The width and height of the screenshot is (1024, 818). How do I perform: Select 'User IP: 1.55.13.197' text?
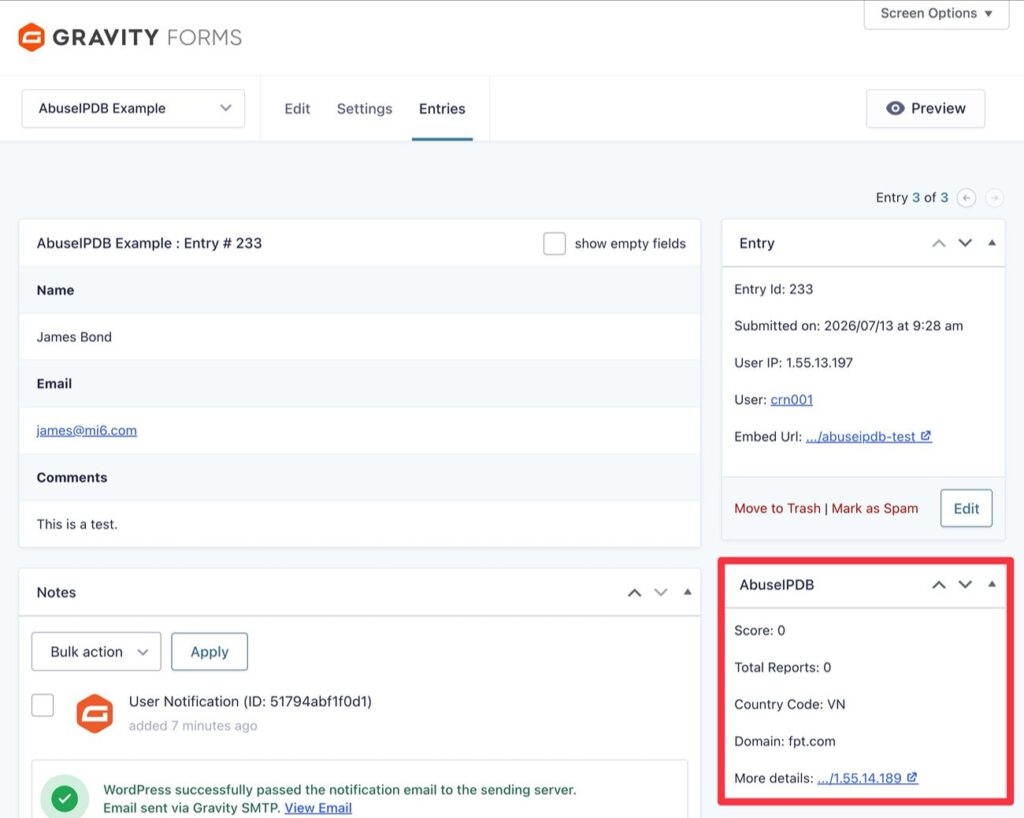point(793,363)
